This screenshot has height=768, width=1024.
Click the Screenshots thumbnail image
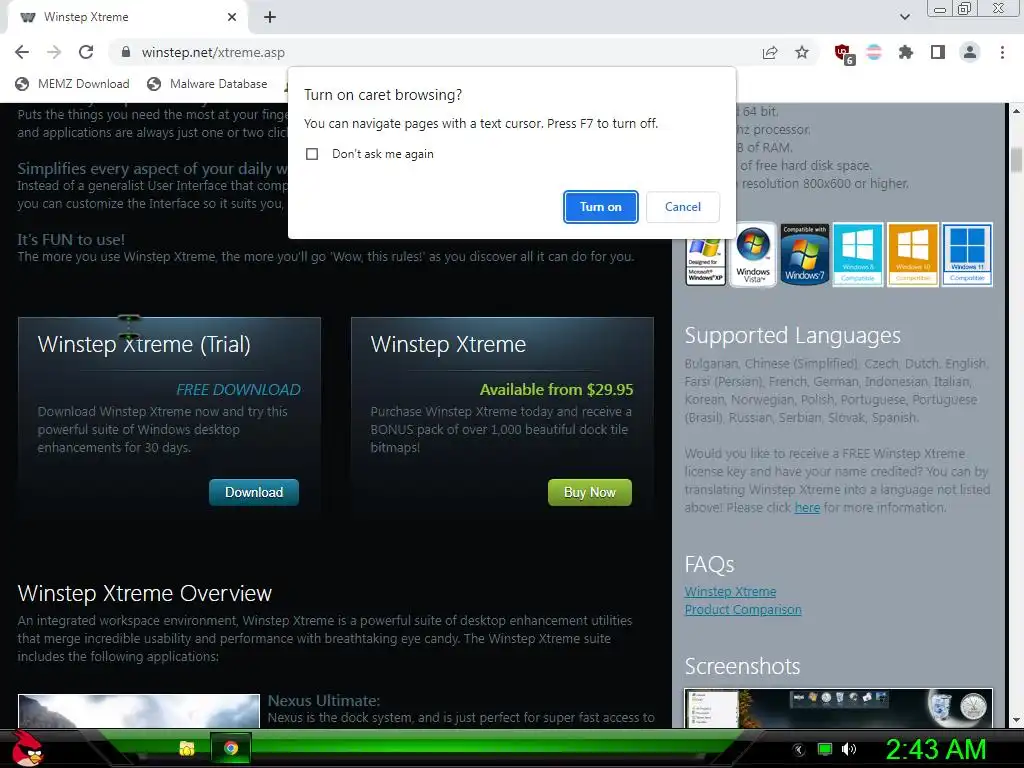coord(838,708)
